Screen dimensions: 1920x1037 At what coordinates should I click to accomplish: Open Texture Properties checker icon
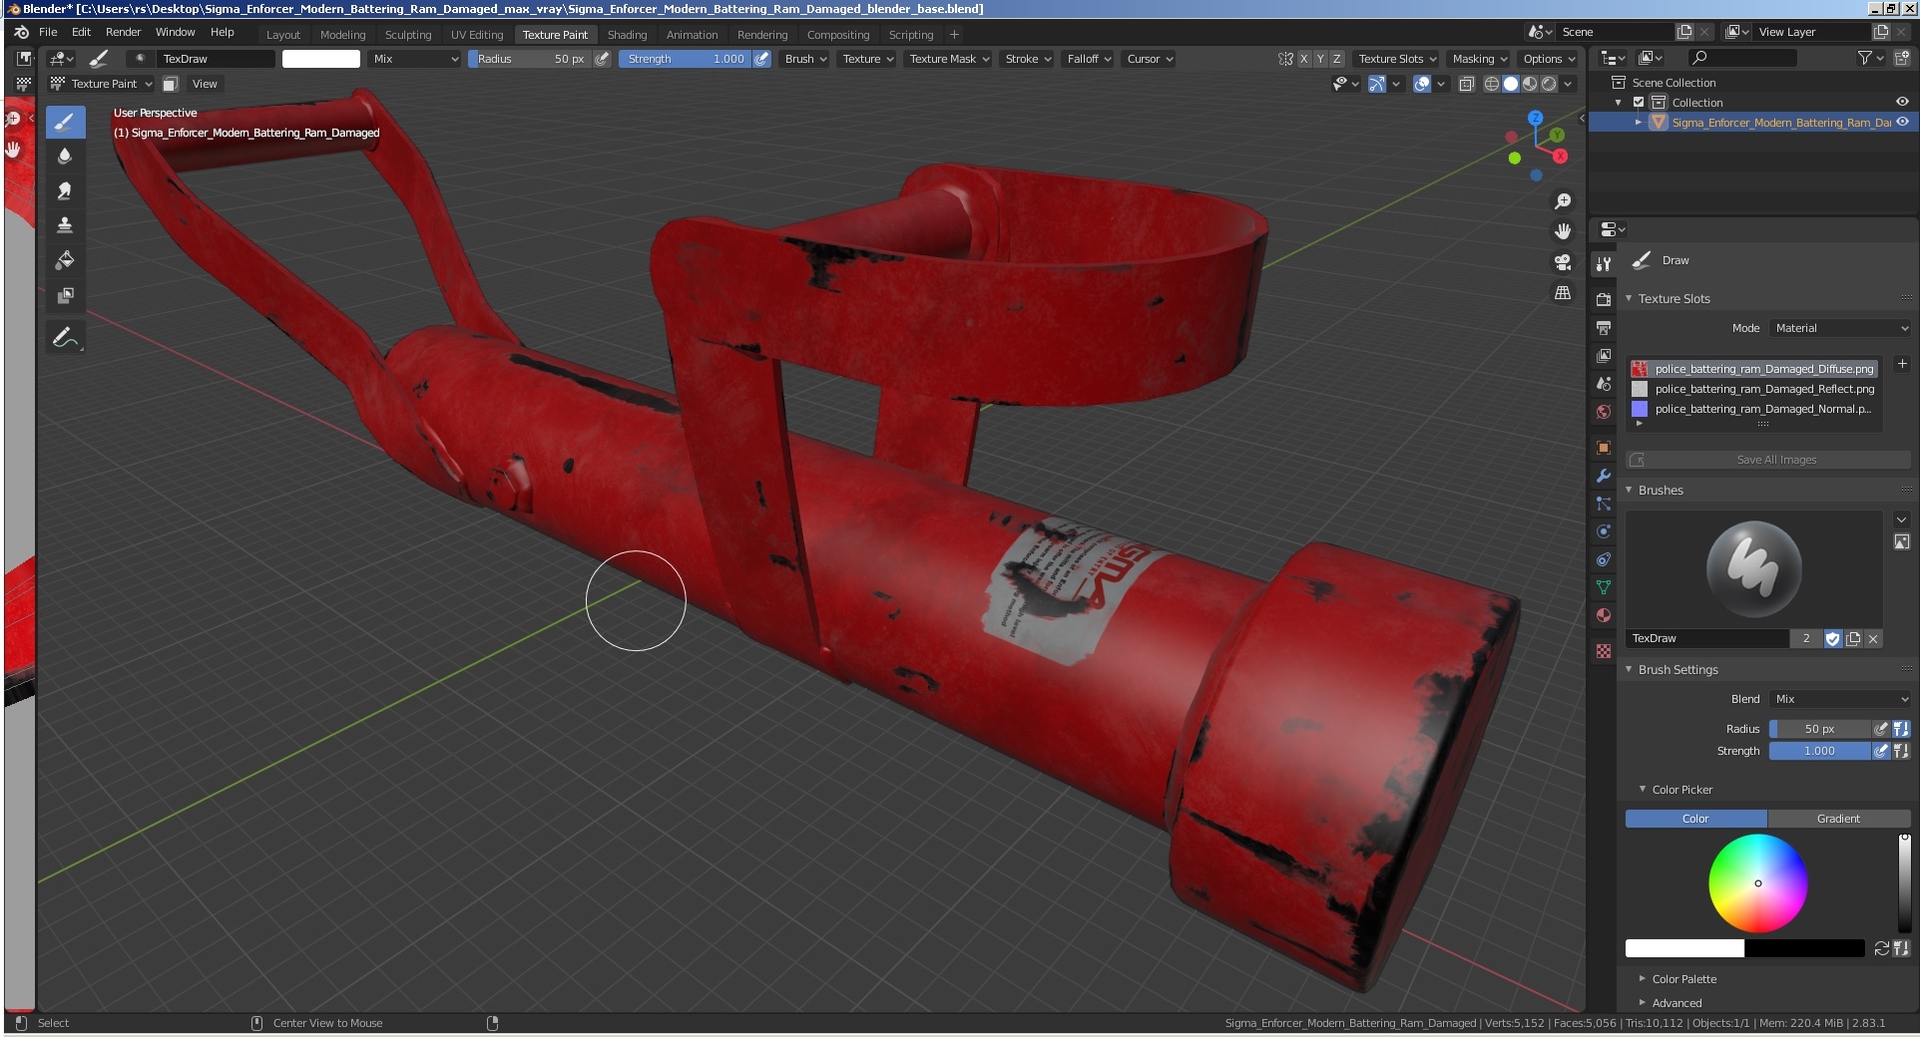pyautogui.click(x=1603, y=652)
